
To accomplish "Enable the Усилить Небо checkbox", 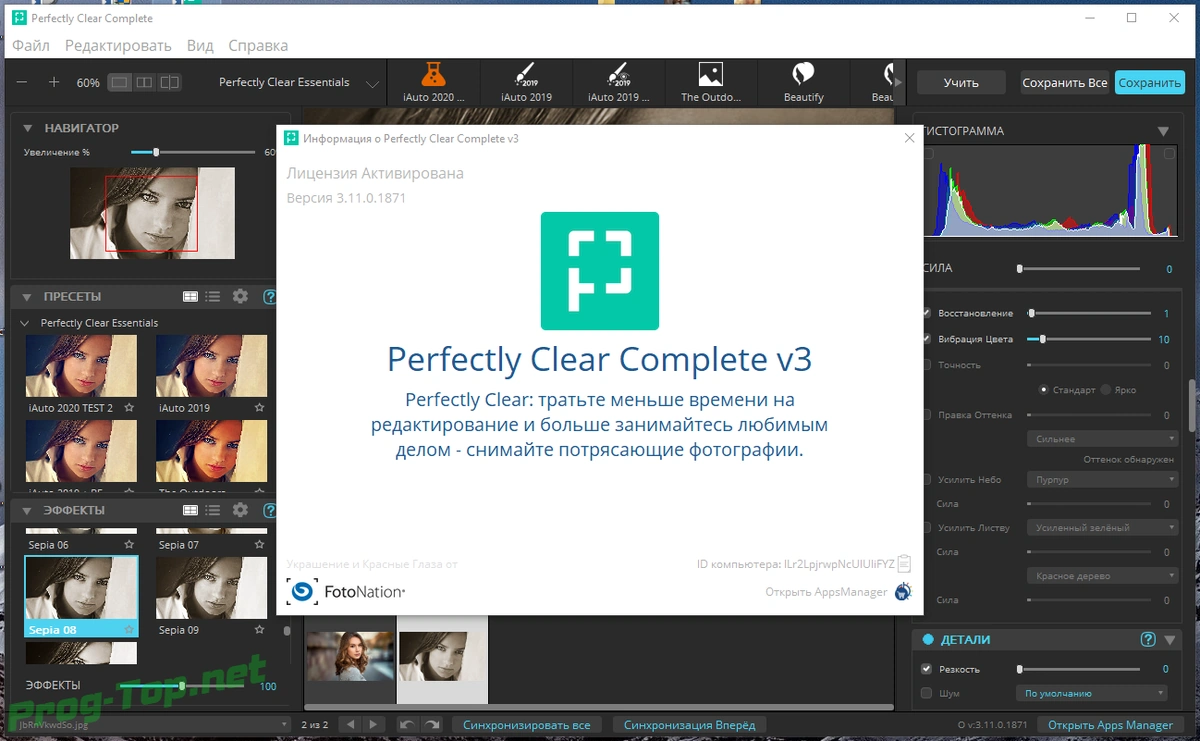I will (x=926, y=480).
